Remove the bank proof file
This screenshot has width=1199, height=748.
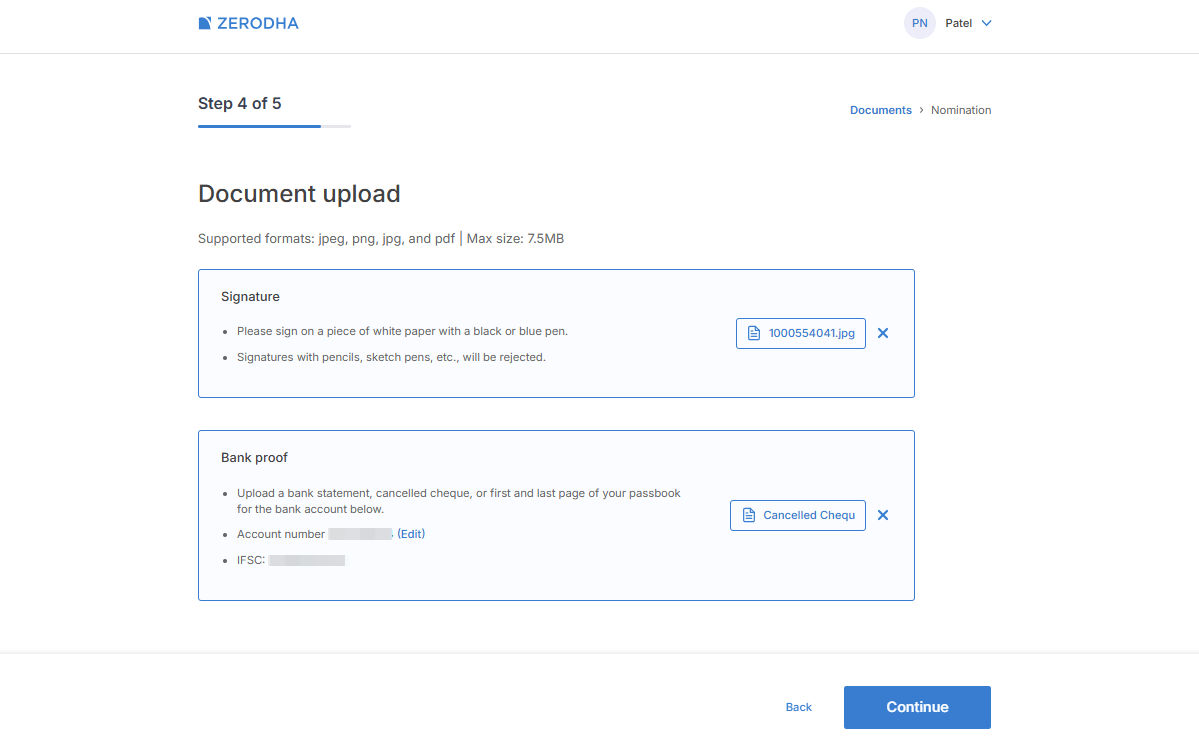pos(882,515)
